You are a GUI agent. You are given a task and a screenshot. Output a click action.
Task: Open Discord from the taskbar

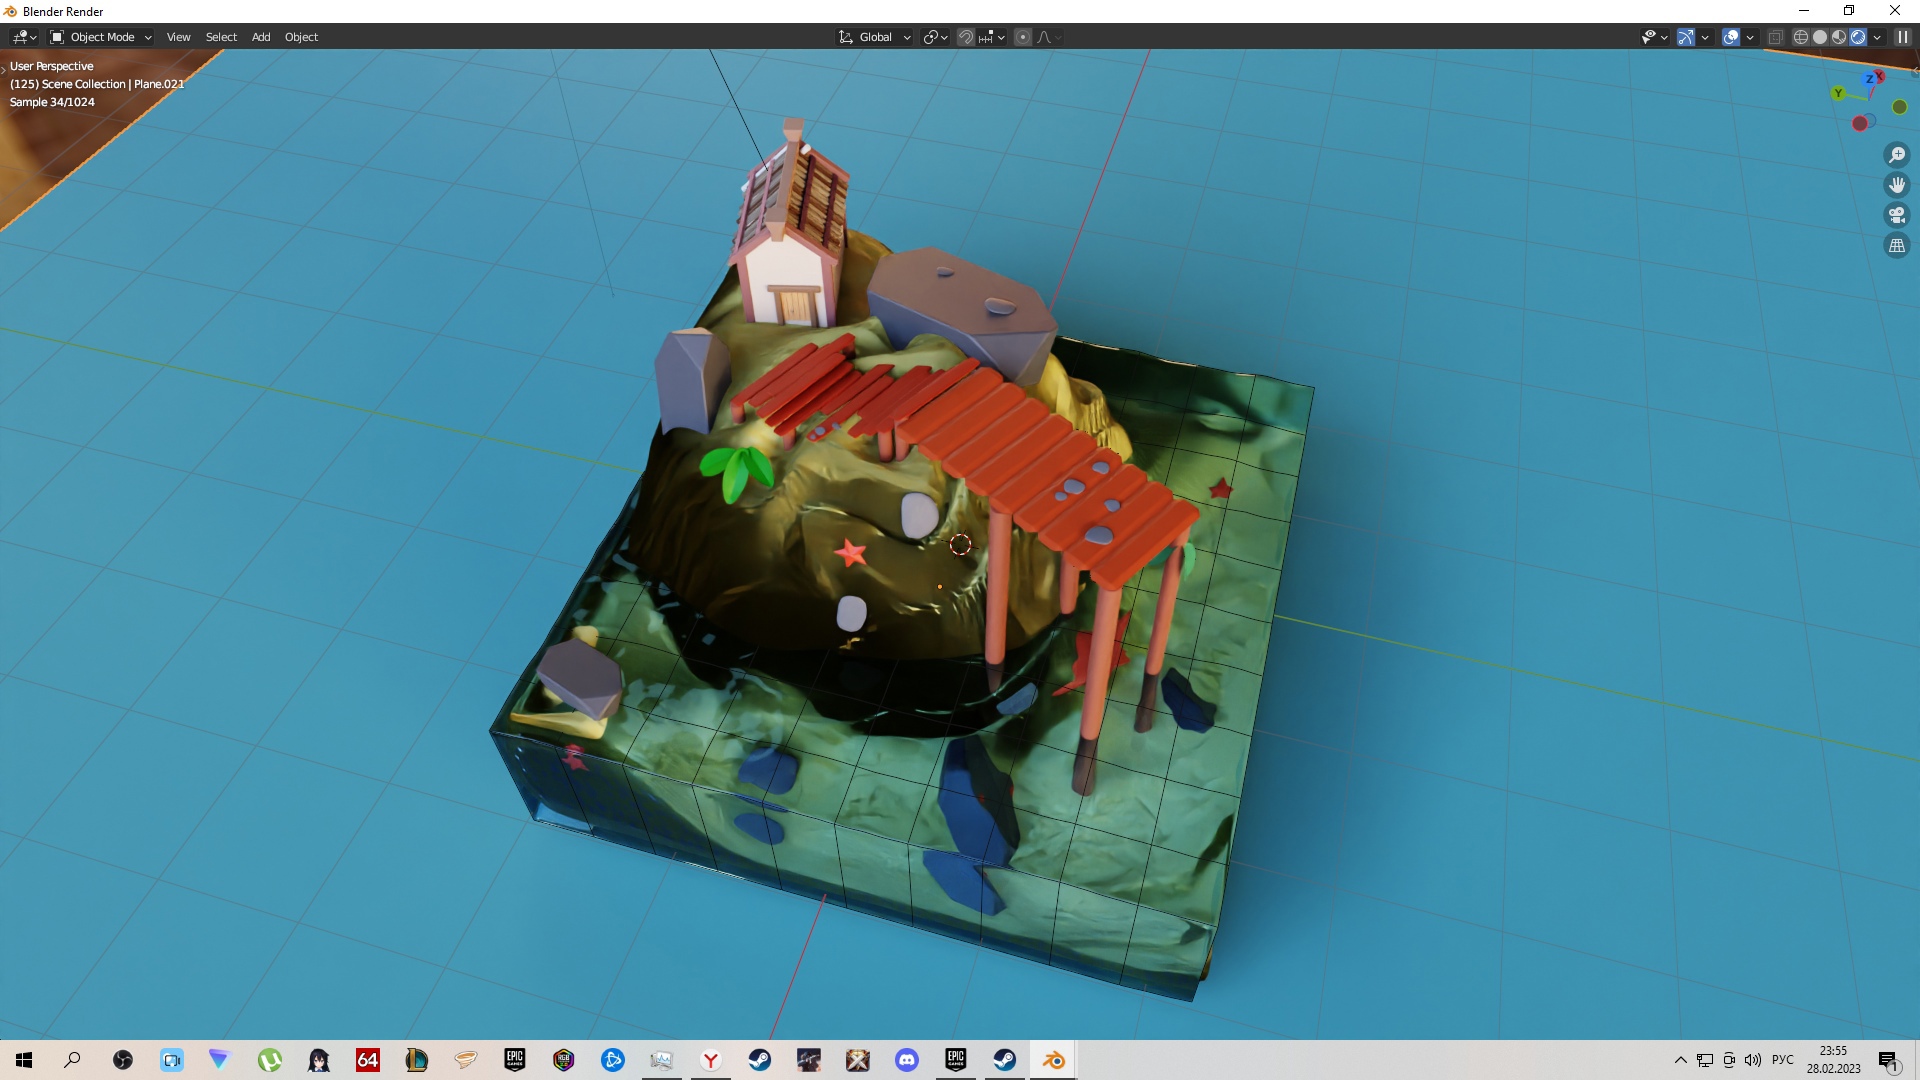pos(907,1060)
